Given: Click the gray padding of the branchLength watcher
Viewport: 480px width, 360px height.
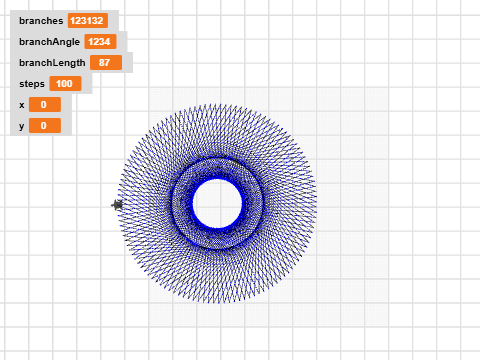Looking at the screenshot, I should click(127, 63).
